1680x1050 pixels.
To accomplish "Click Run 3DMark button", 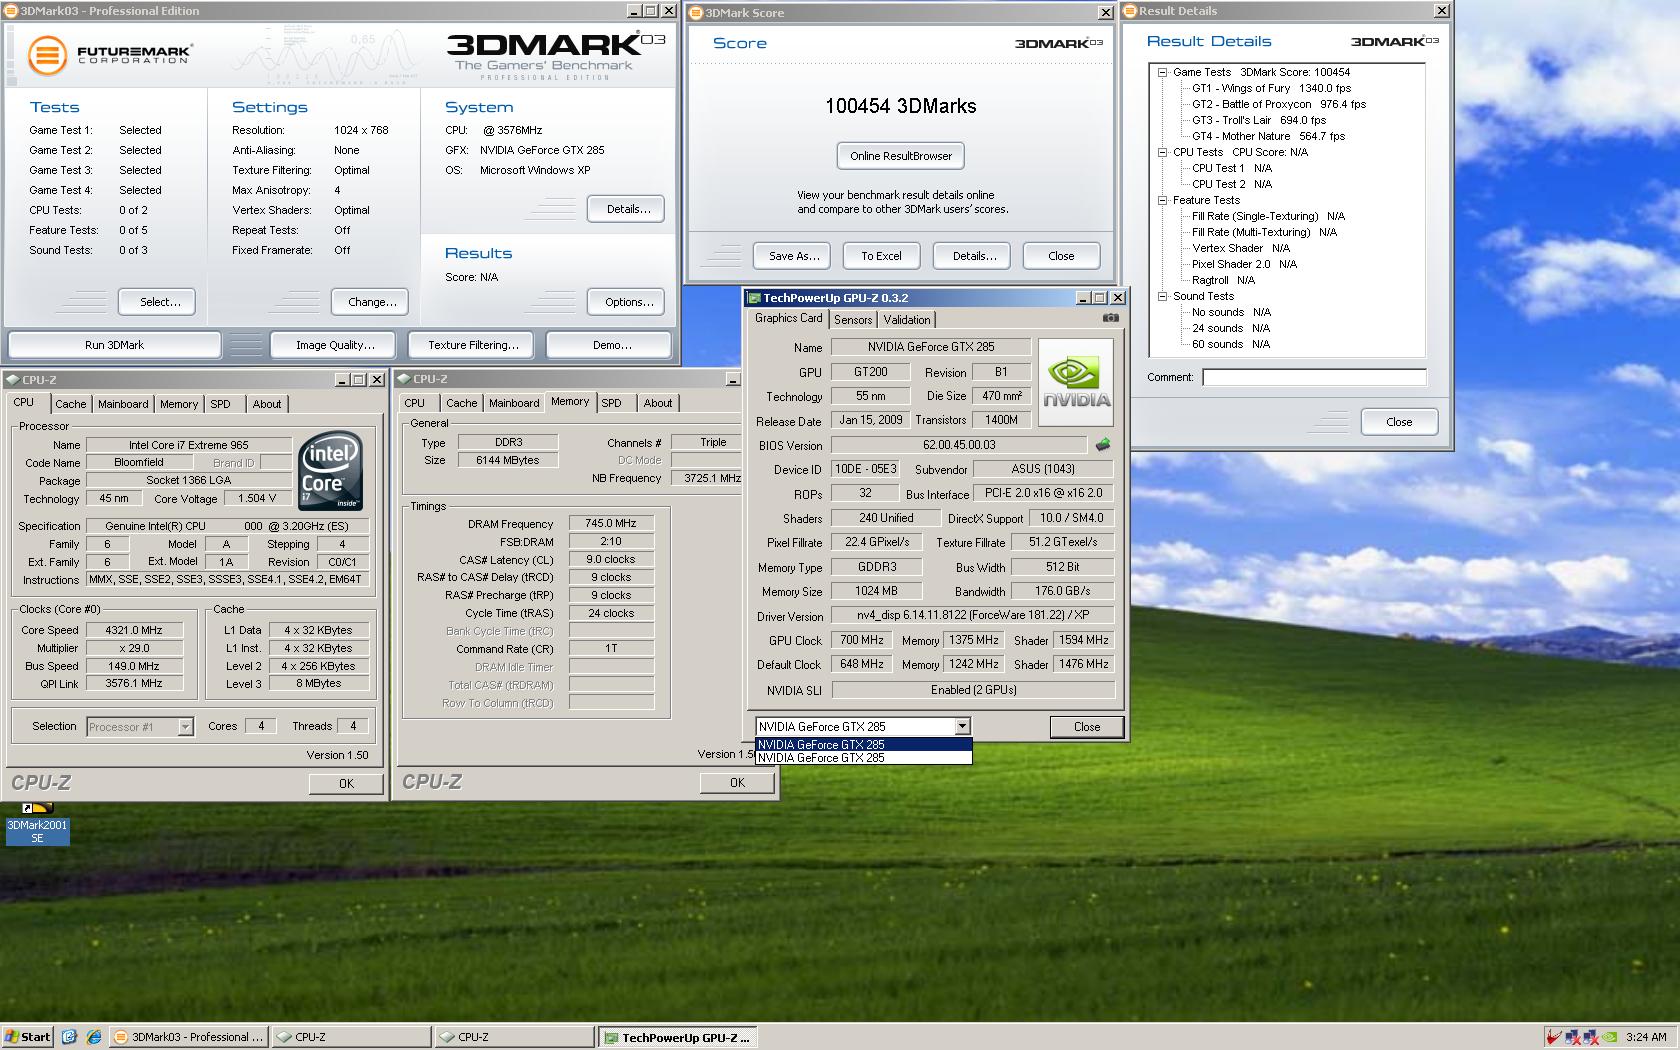I will [x=114, y=345].
